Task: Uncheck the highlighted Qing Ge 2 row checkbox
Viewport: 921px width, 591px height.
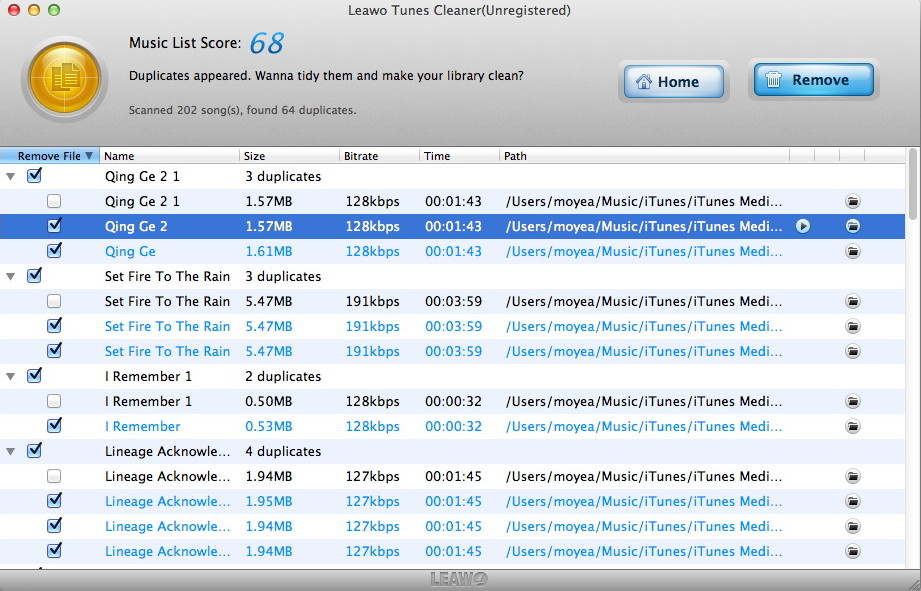Action: (x=55, y=226)
